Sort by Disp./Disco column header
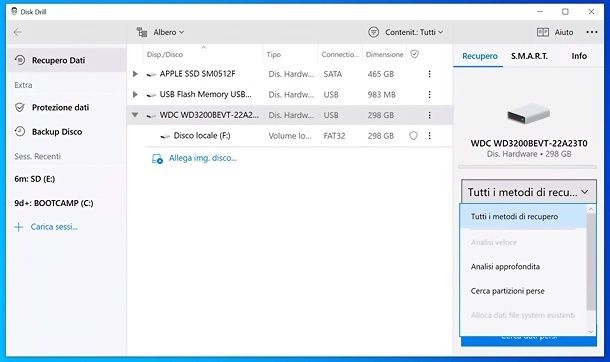Viewport: 610px width, 362px height. pyautogui.click(x=165, y=55)
